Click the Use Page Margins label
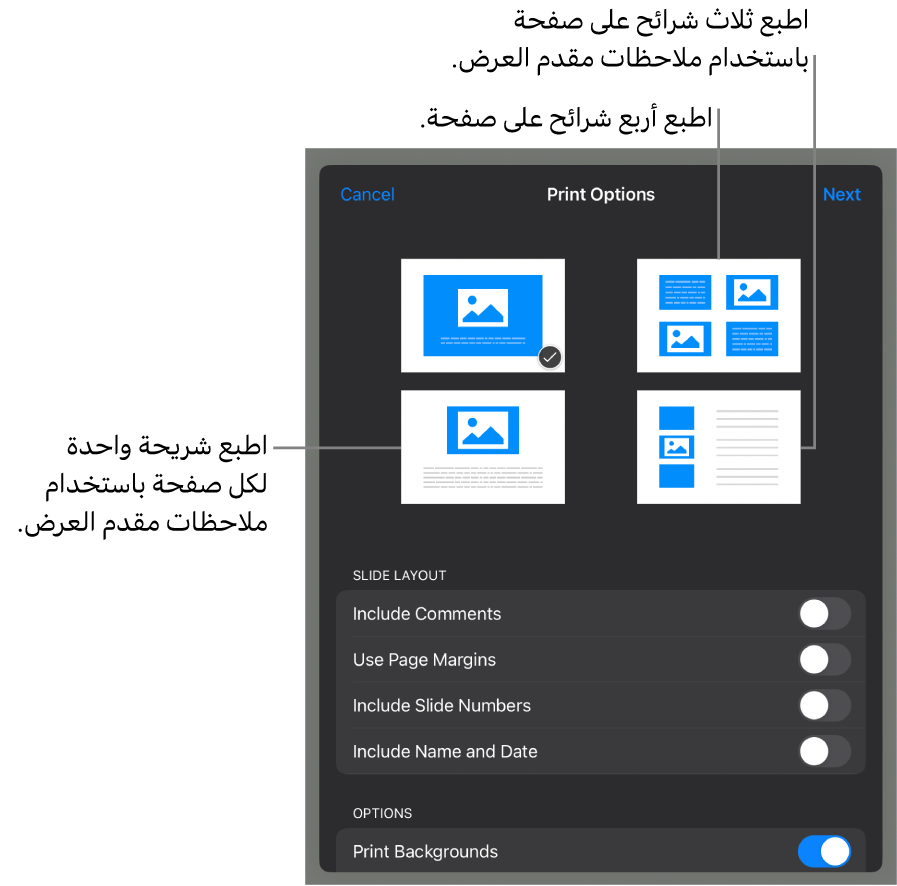The height and width of the screenshot is (886, 897). [424, 660]
